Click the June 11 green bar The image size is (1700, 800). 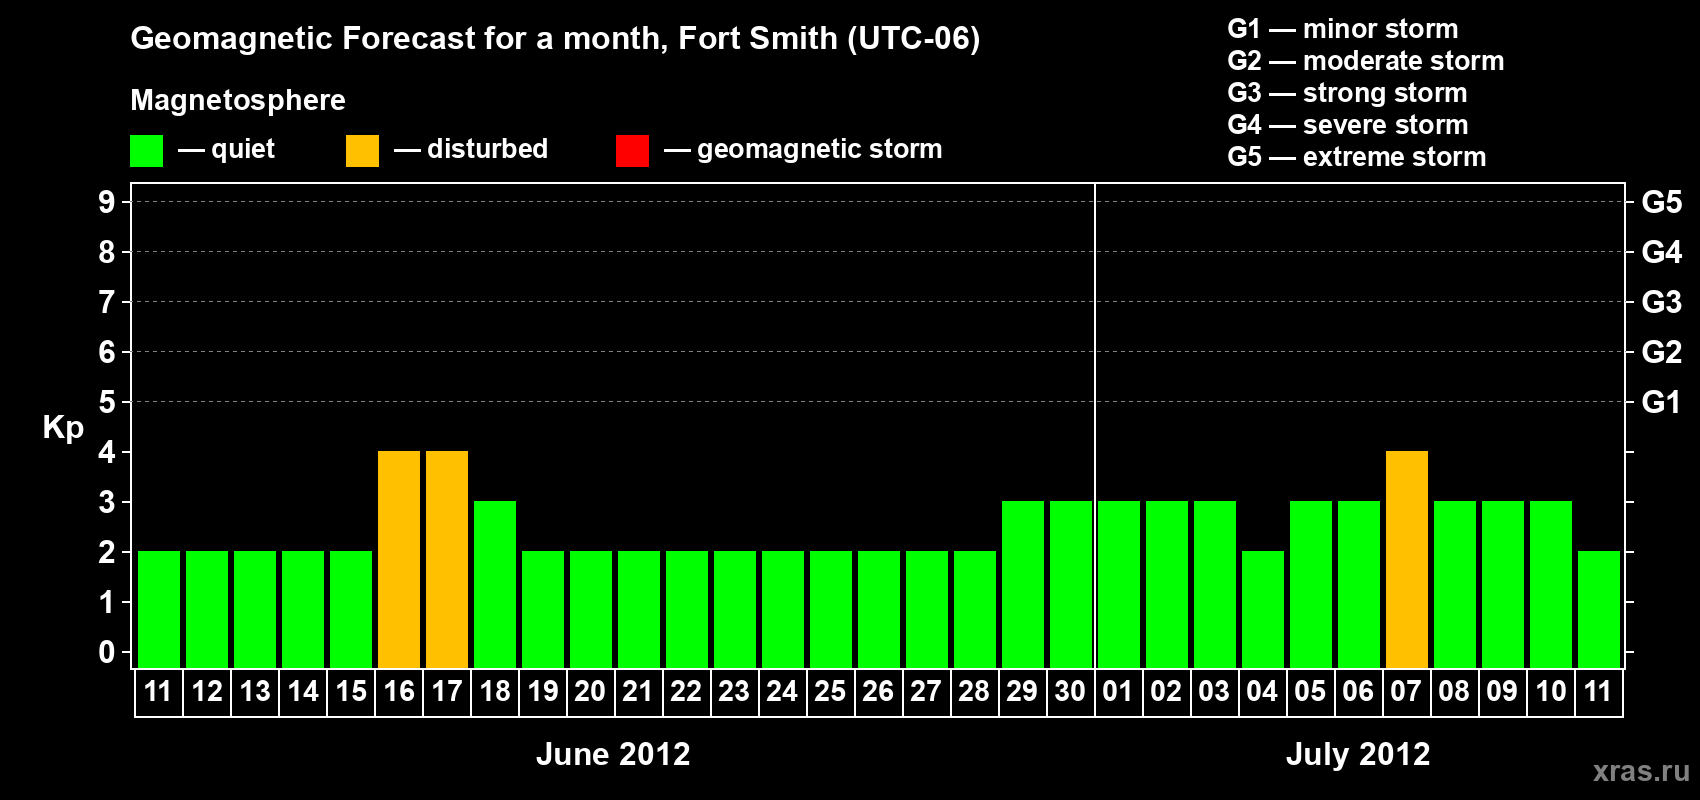click(x=159, y=609)
